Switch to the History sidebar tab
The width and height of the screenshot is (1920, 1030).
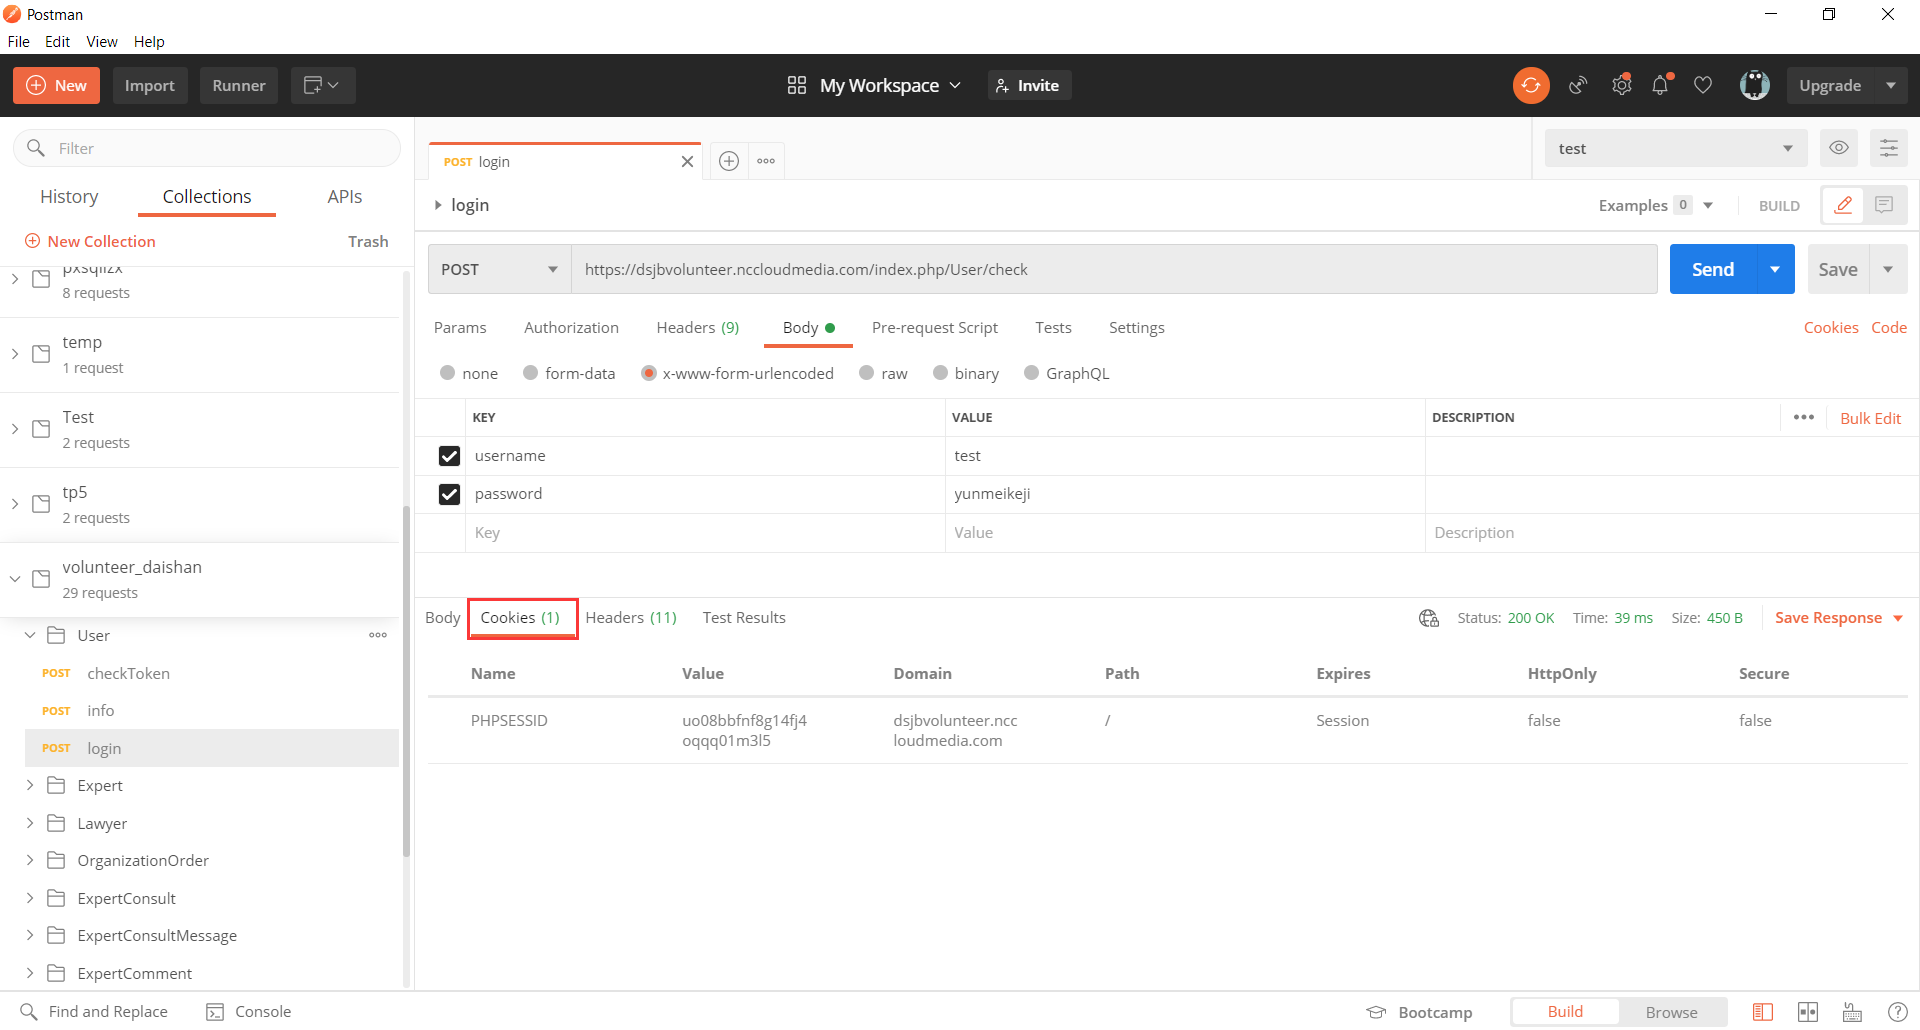point(69,197)
